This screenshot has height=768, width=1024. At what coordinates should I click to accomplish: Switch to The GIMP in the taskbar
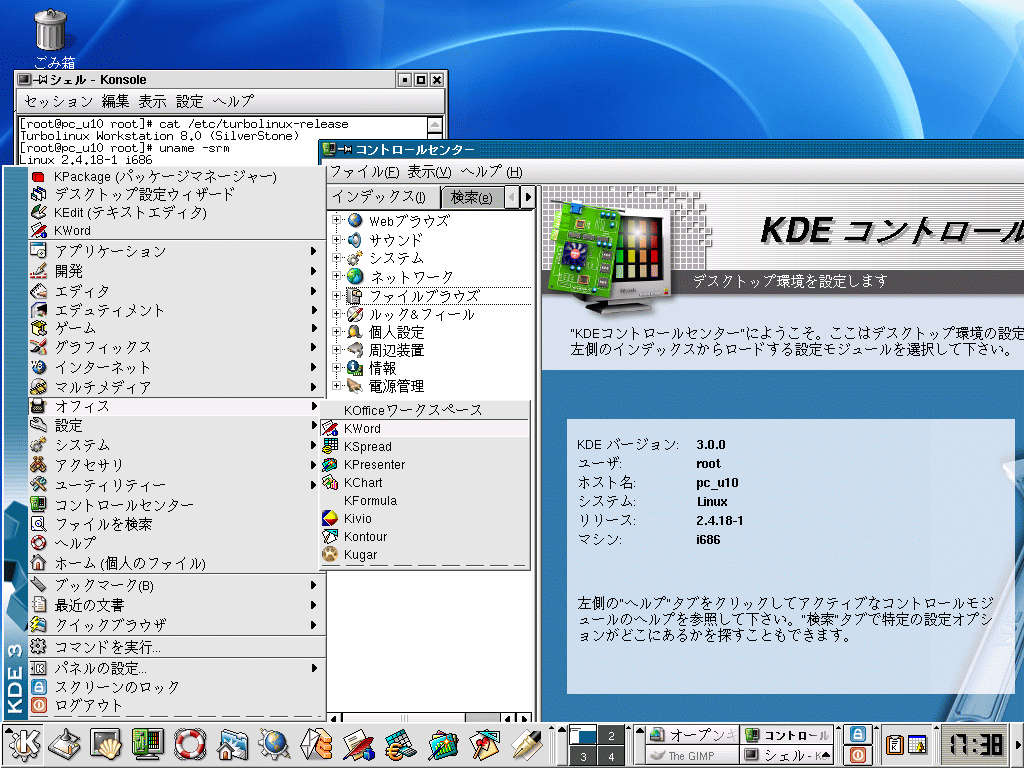pos(694,755)
